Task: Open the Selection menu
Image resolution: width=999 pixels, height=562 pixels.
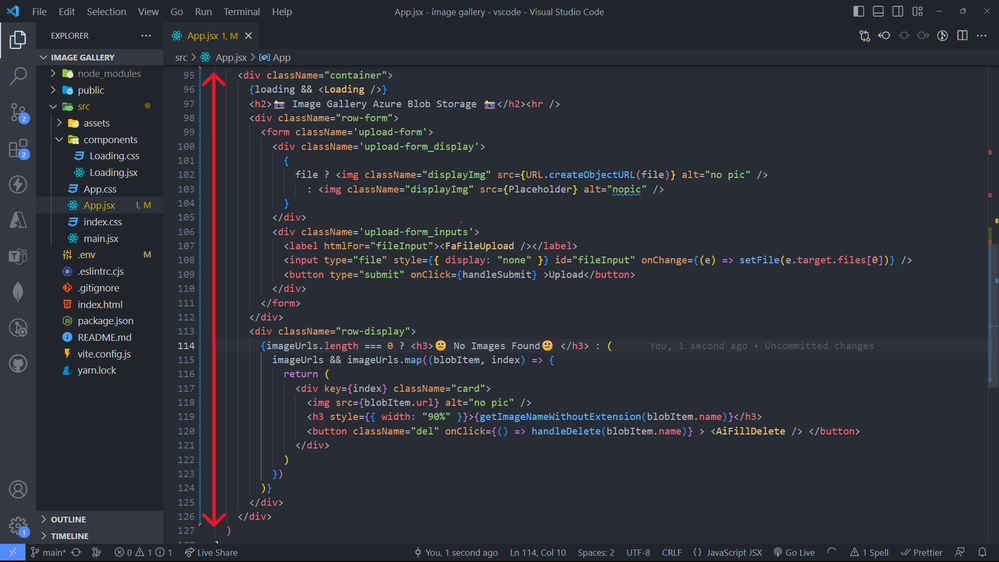Action: 106,11
